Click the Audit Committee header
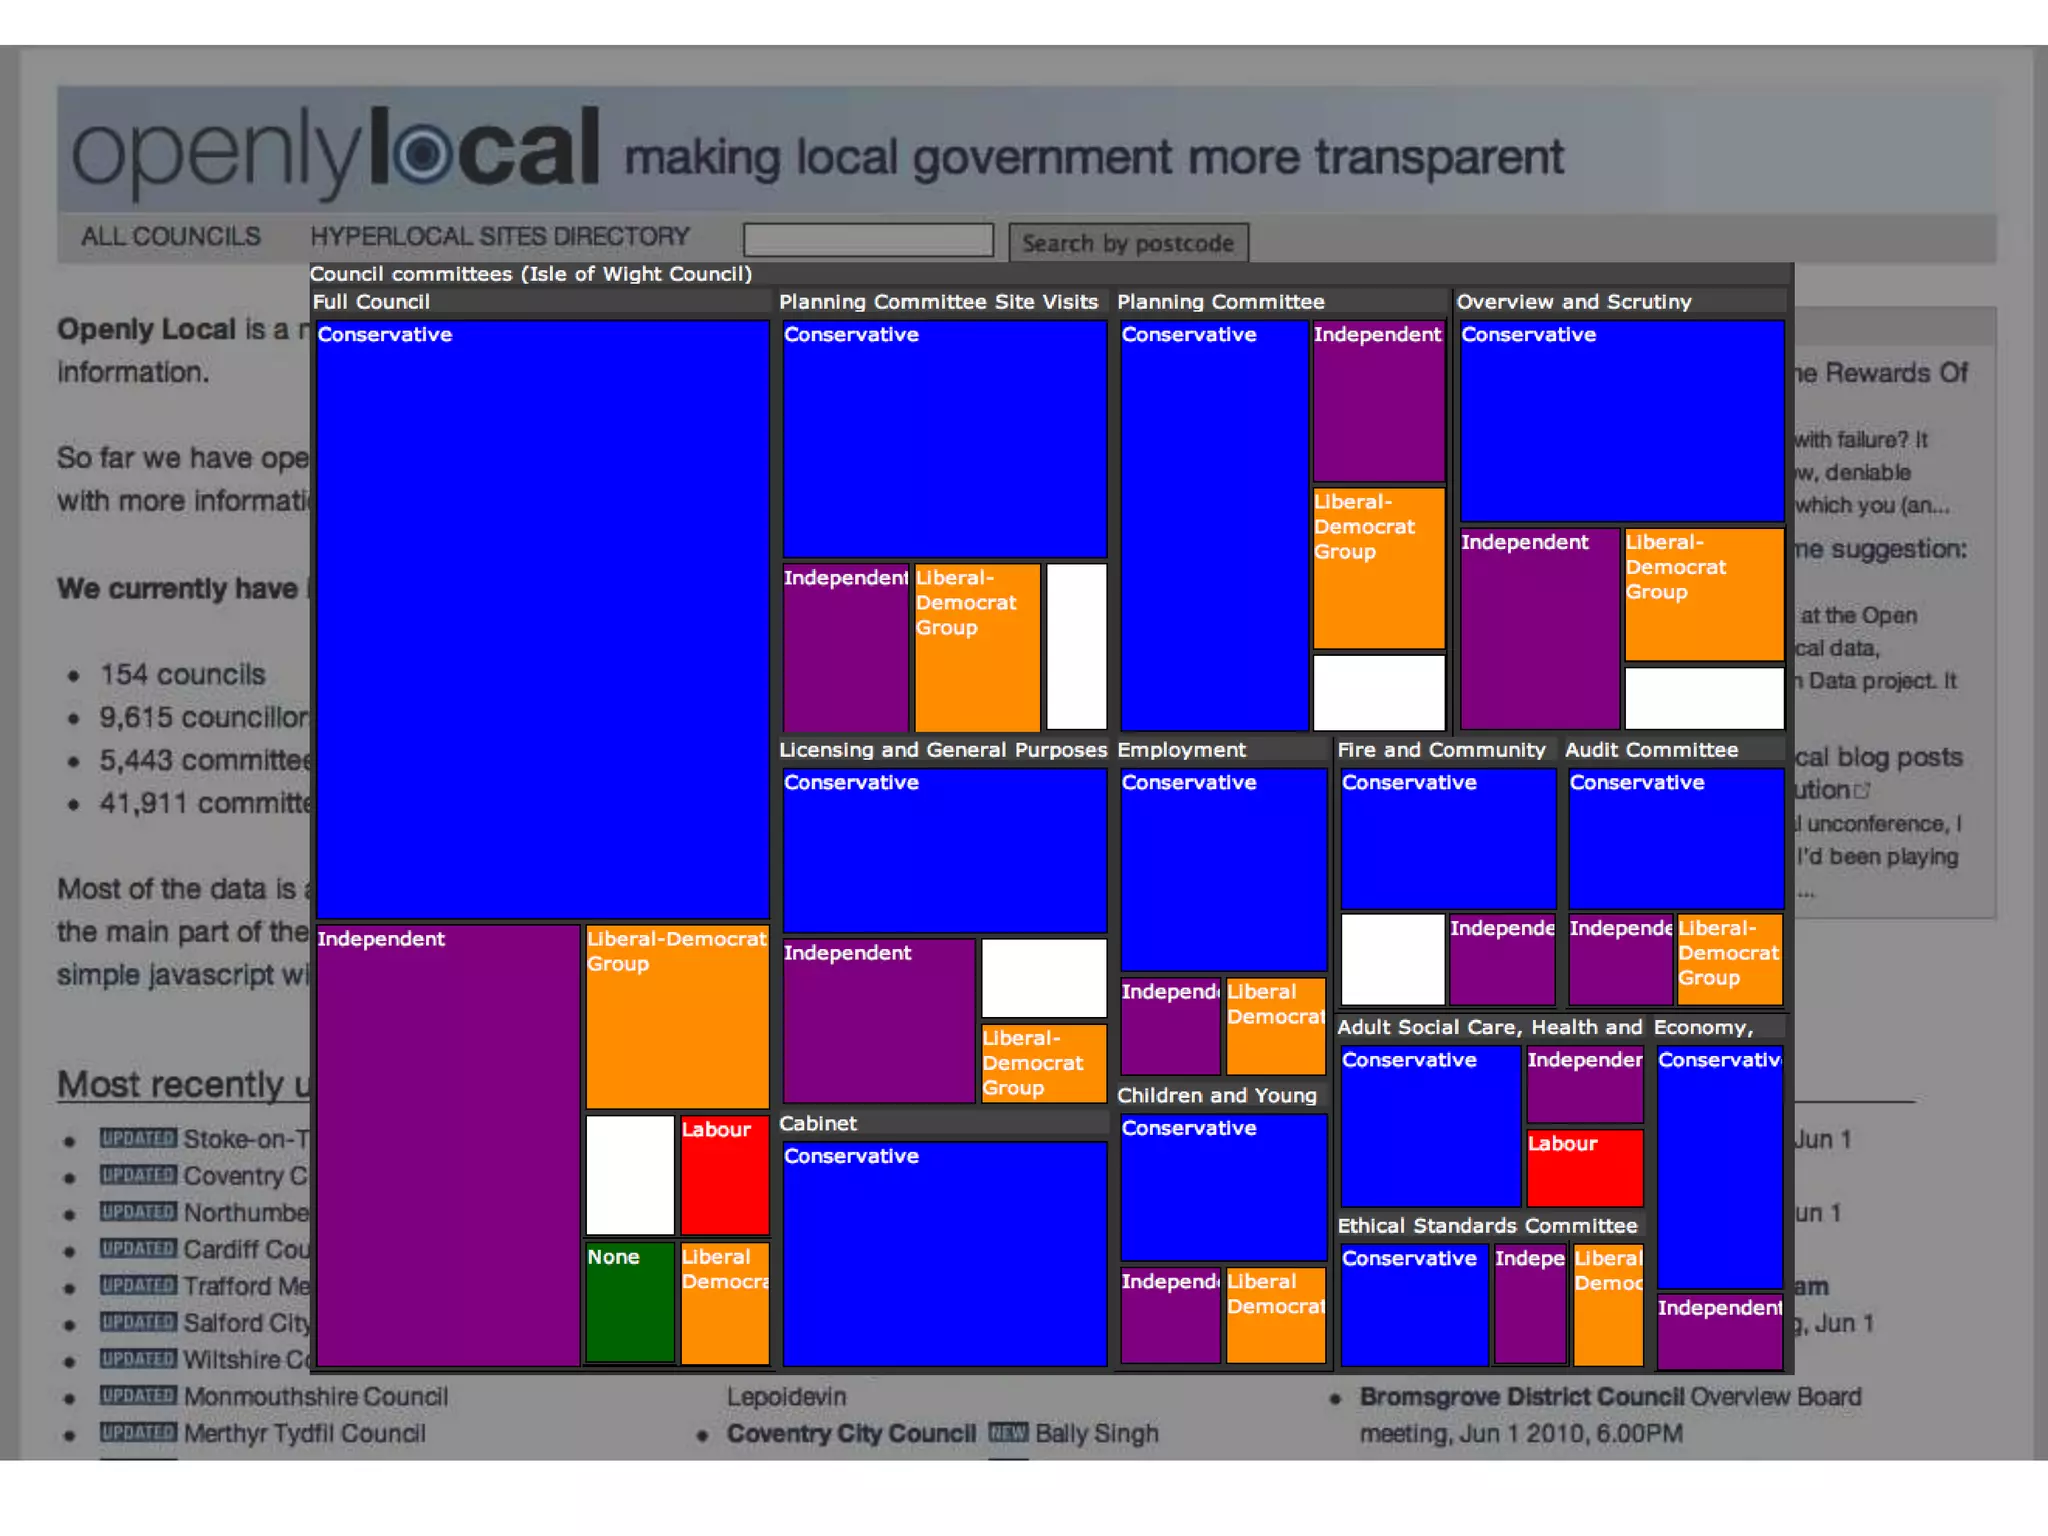 (1651, 750)
